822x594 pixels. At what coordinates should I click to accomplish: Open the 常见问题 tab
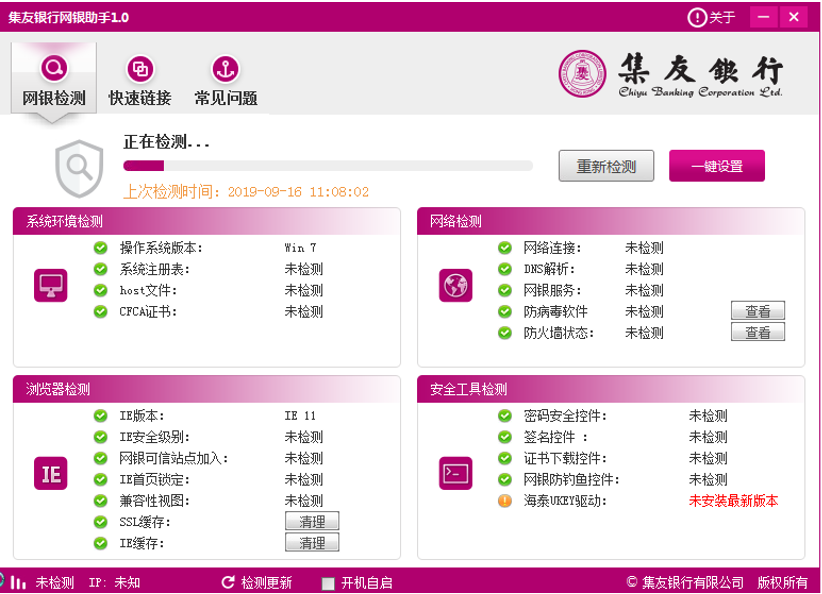[x=225, y=81]
